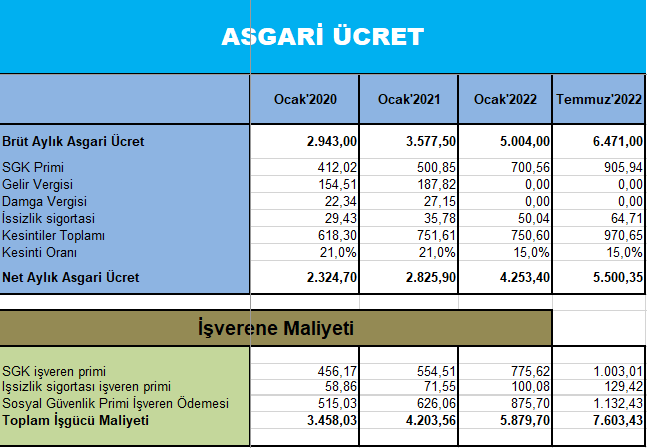Viewport: 647px width, 448px height.
Task: Select the Kesinti Oranı row label
Action: [x=39, y=252]
